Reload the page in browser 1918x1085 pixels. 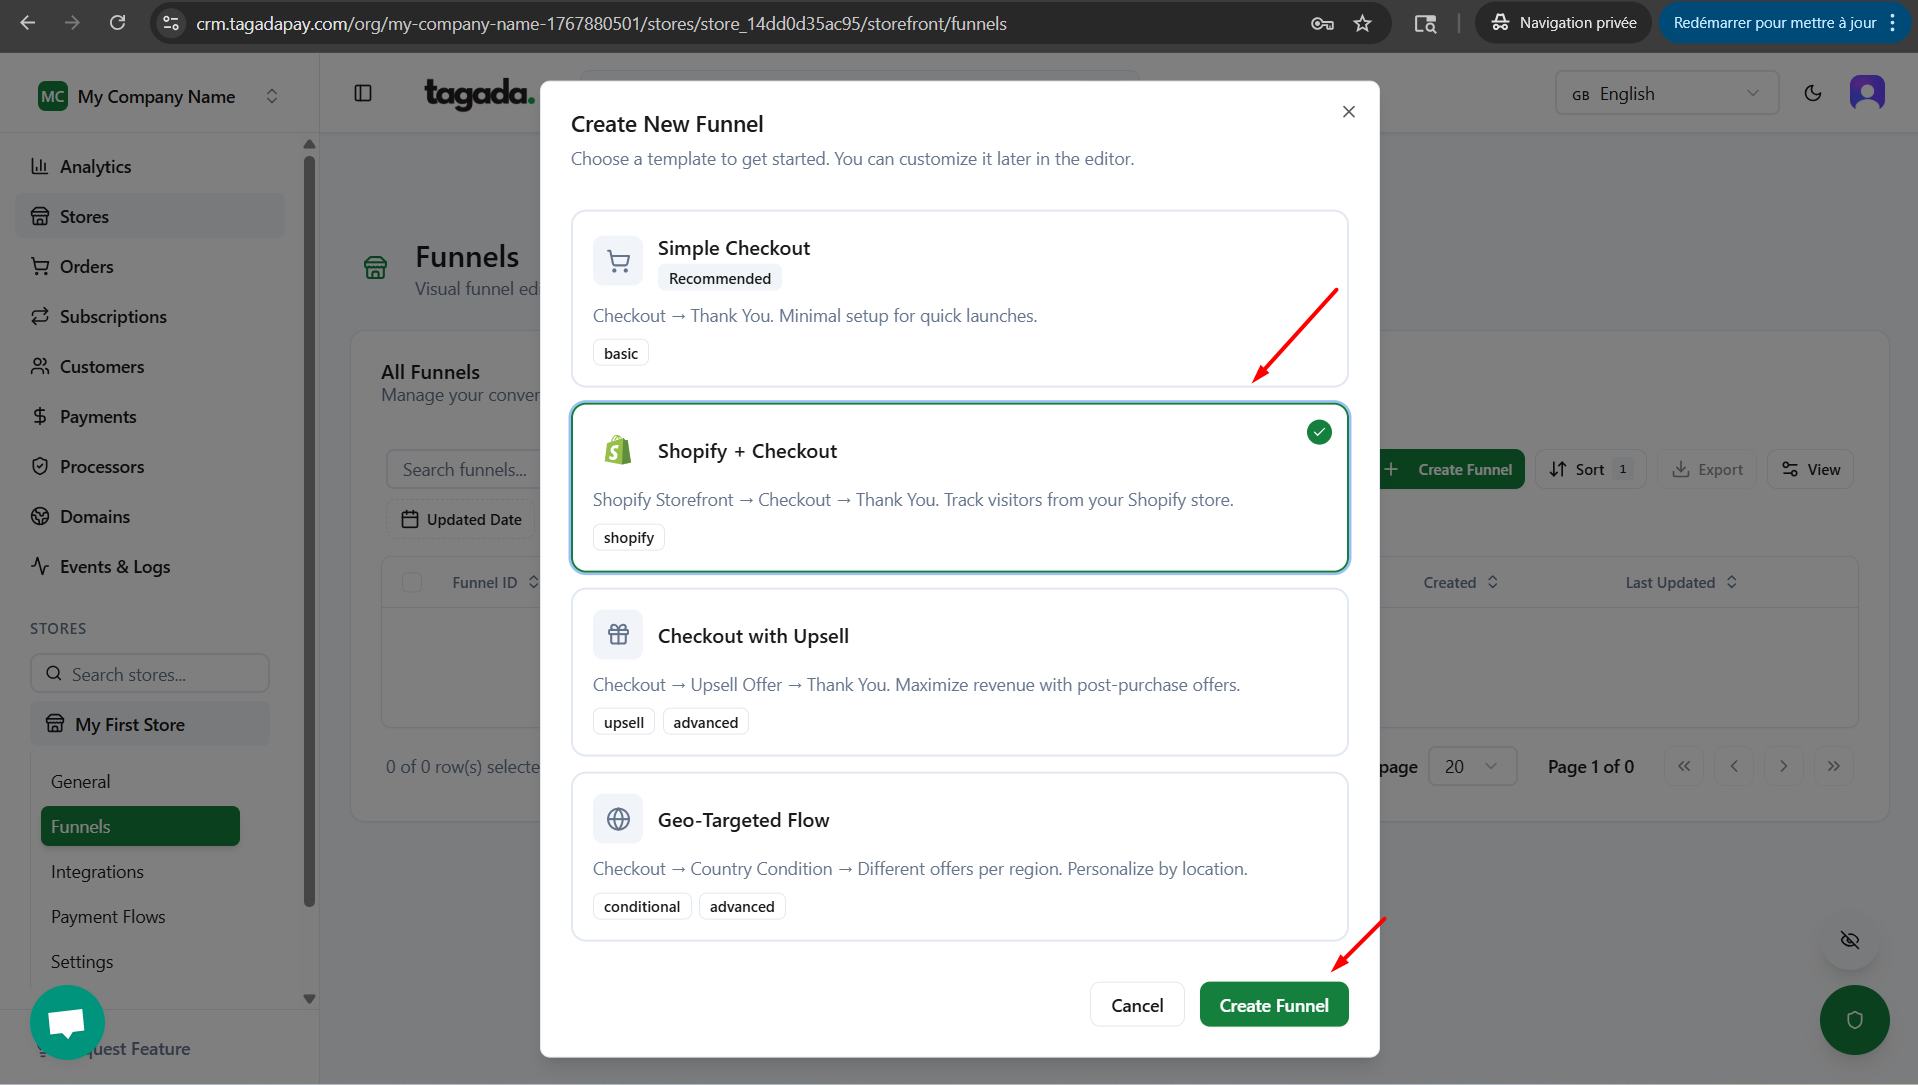coord(117,23)
